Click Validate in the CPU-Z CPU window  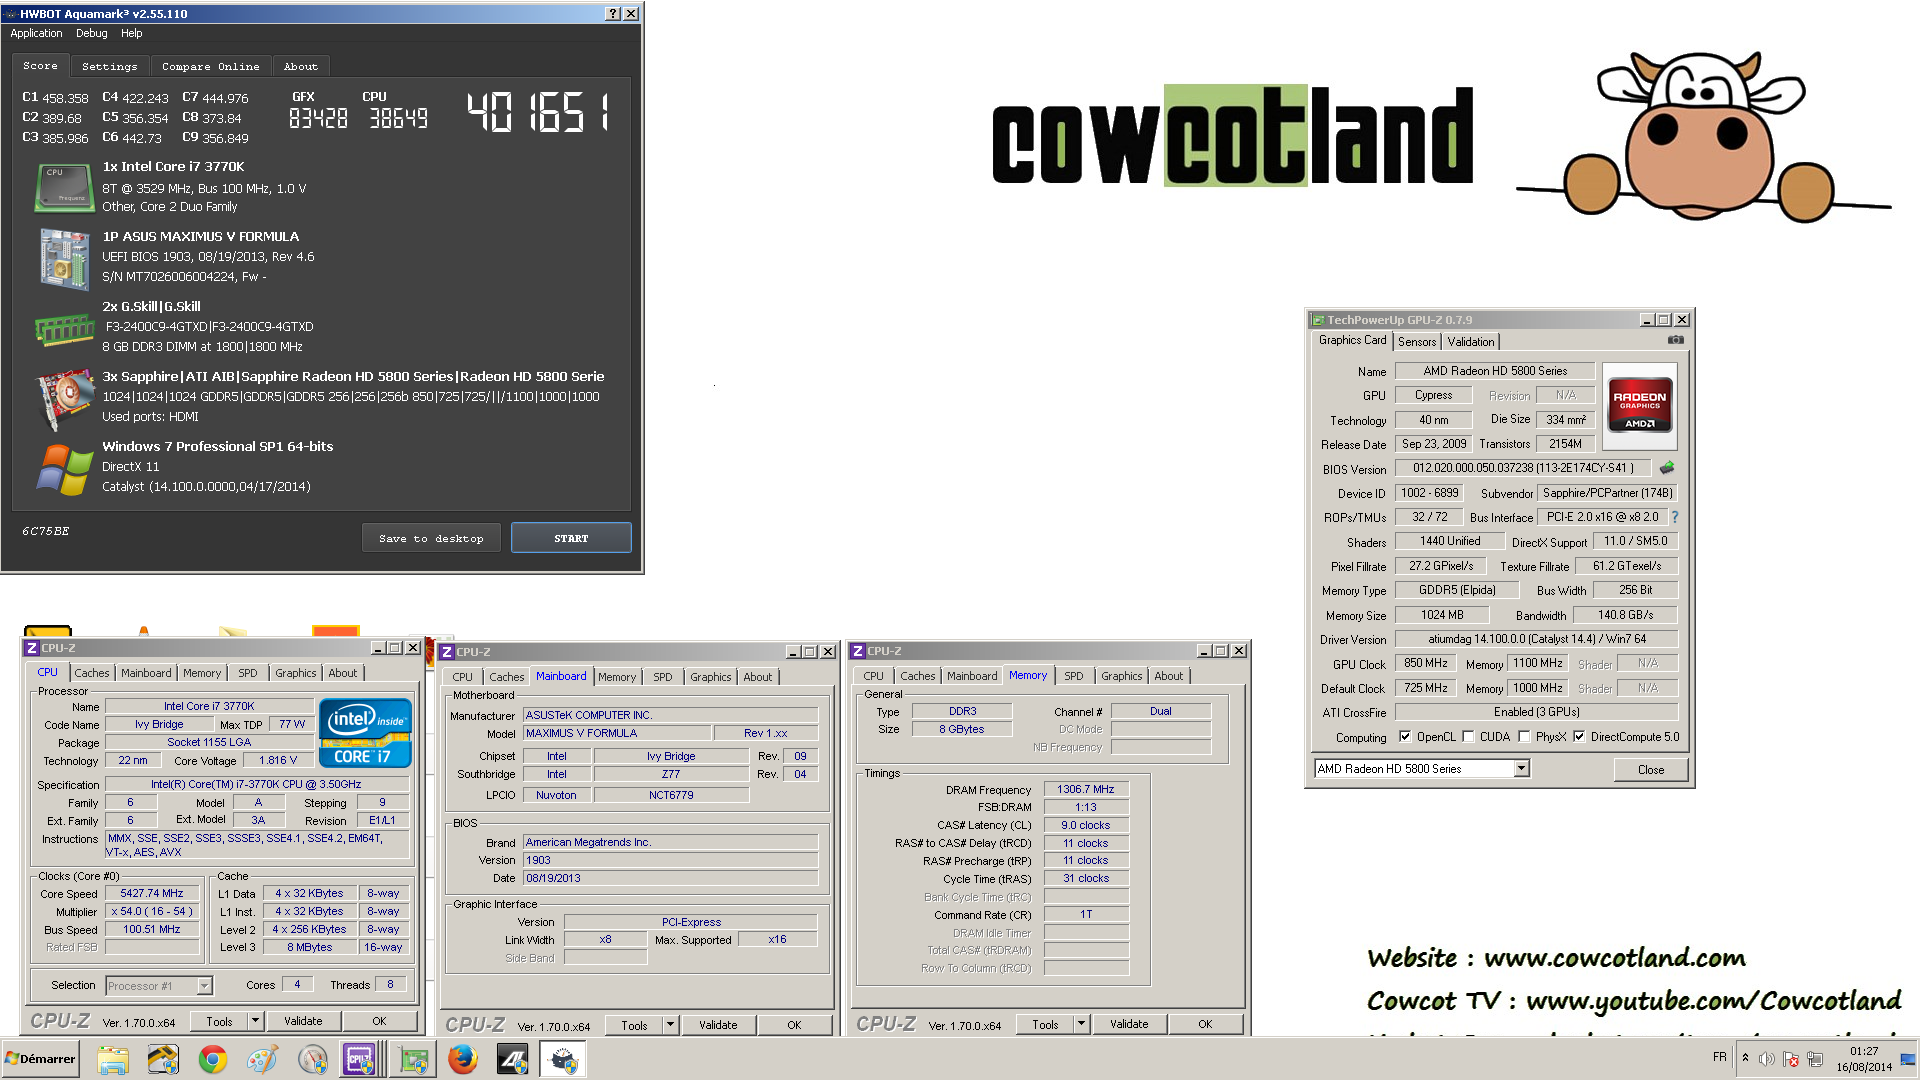pyautogui.click(x=303, y=1021)
